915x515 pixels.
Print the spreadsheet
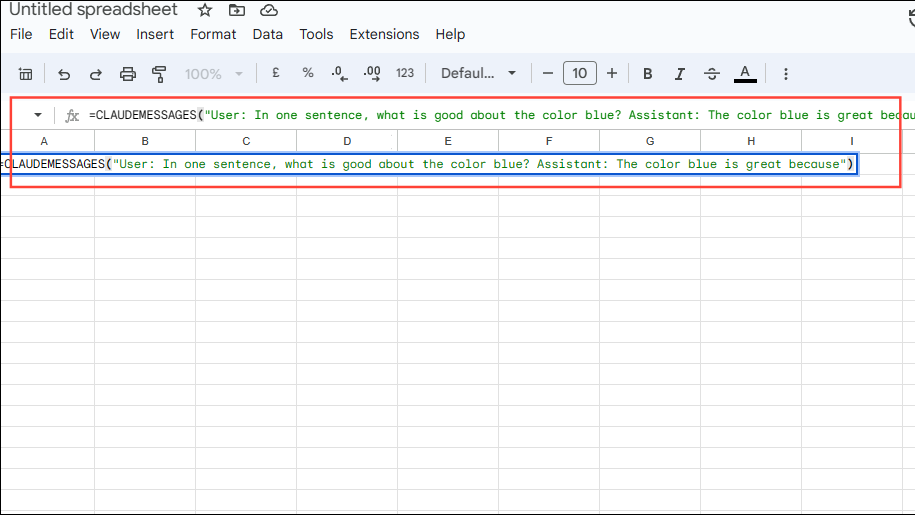click(128, 74)
